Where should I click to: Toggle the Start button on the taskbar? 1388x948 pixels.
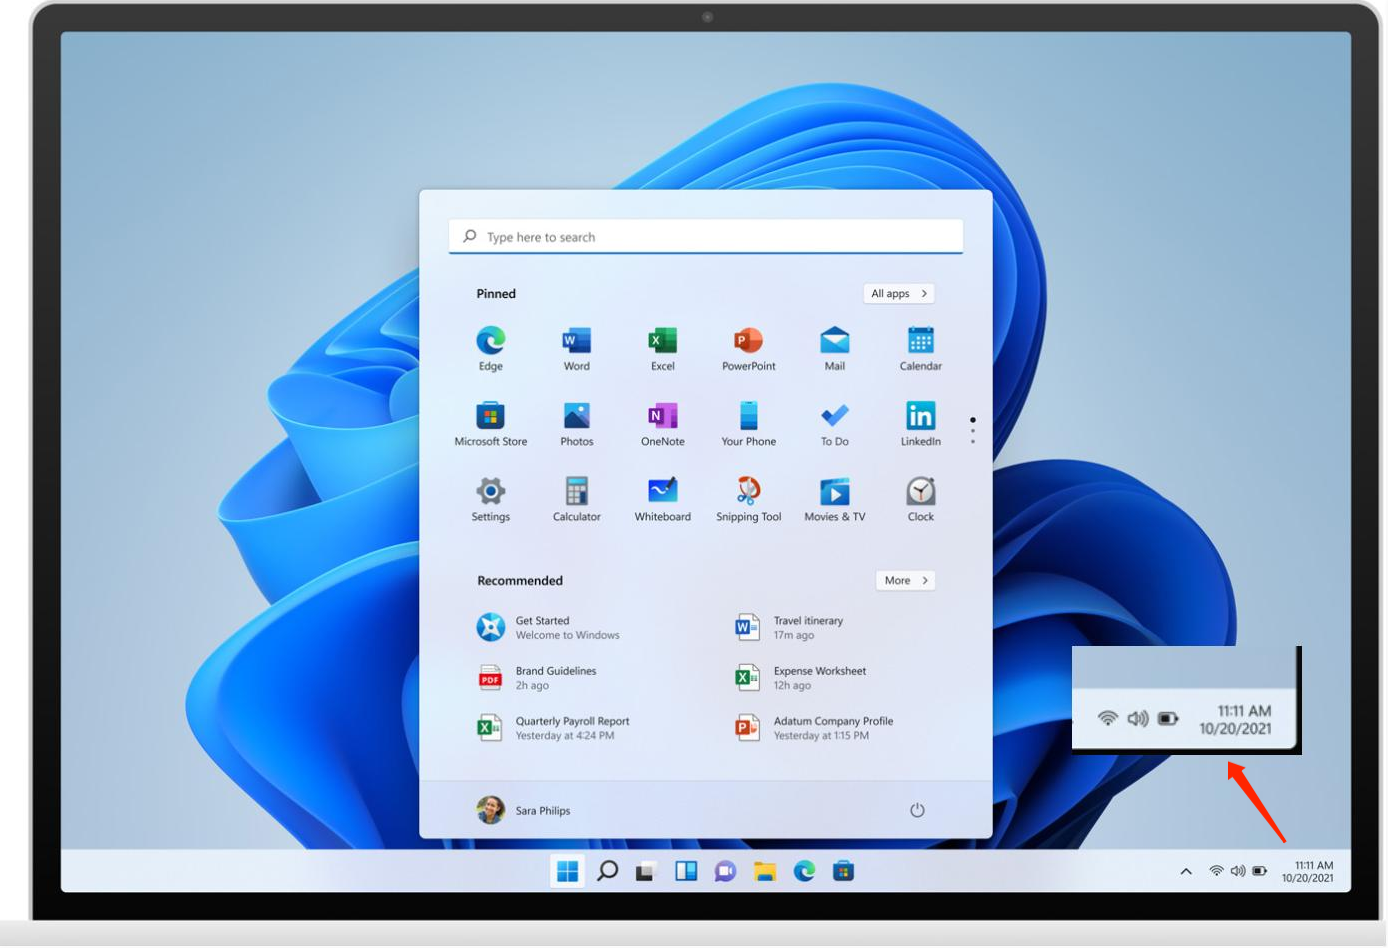pos(567,872)
